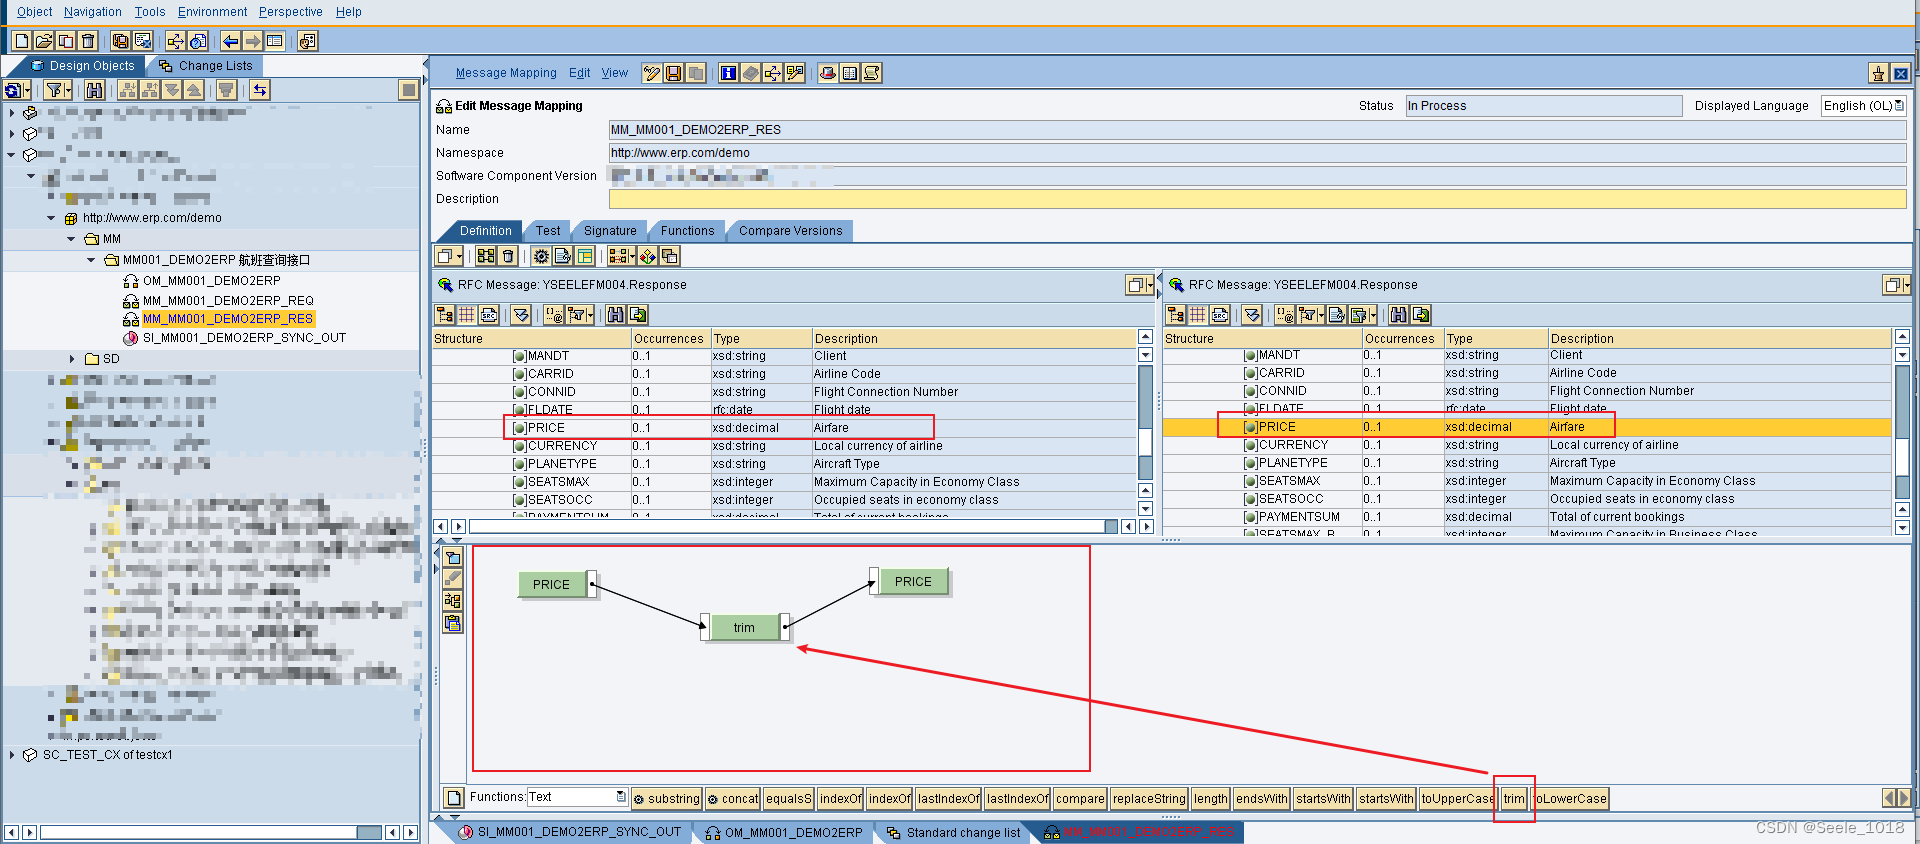Open the Displayed Language dropdown English (OL)
1920x844 pixels.
pos(1899,105)
